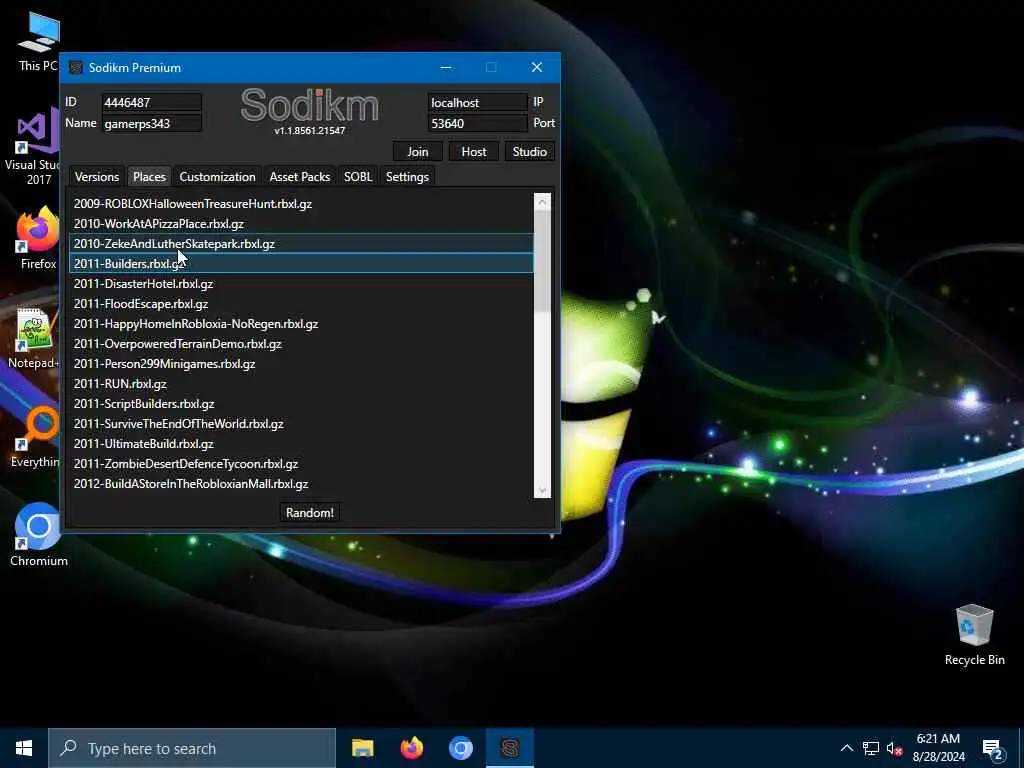Select 2011-OverpoweredTerrainDemo.rbxl.gz
Image resolution: width=1024 pixels, height=768 pixels.
[301, 344]
